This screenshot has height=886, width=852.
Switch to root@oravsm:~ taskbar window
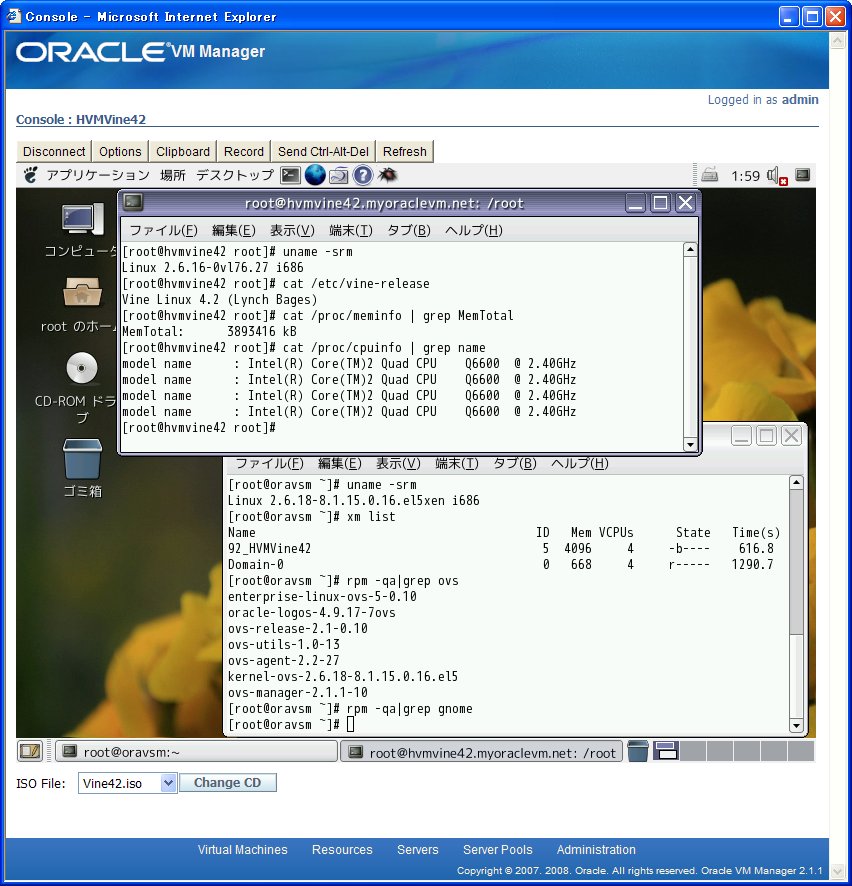click(195, 752)
